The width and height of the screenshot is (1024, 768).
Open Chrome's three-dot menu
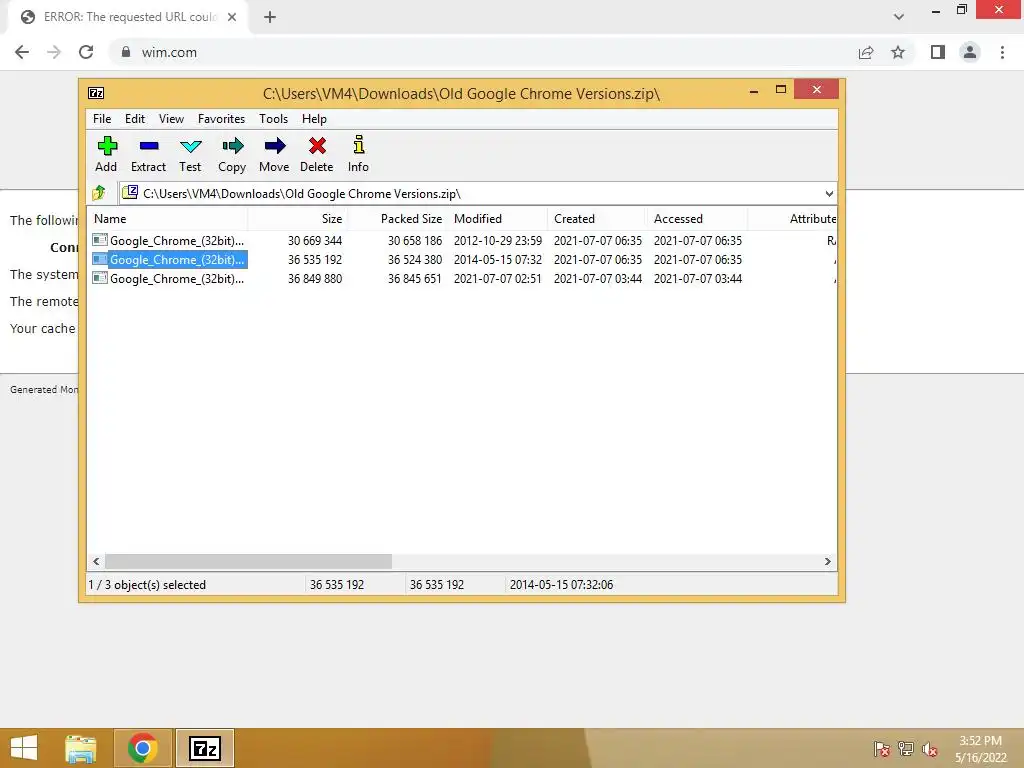coord(1002,52)
